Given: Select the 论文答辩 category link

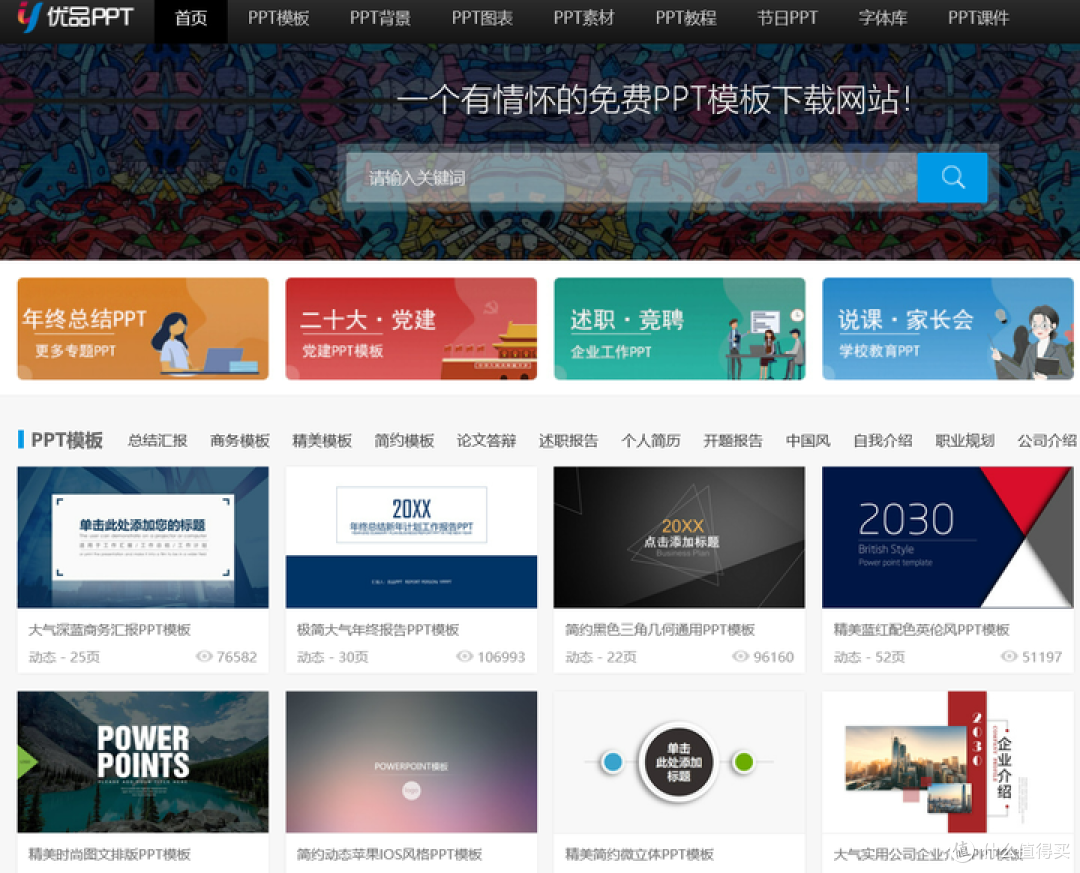Looking at the screenshot, I should click(x=486, y=441).
